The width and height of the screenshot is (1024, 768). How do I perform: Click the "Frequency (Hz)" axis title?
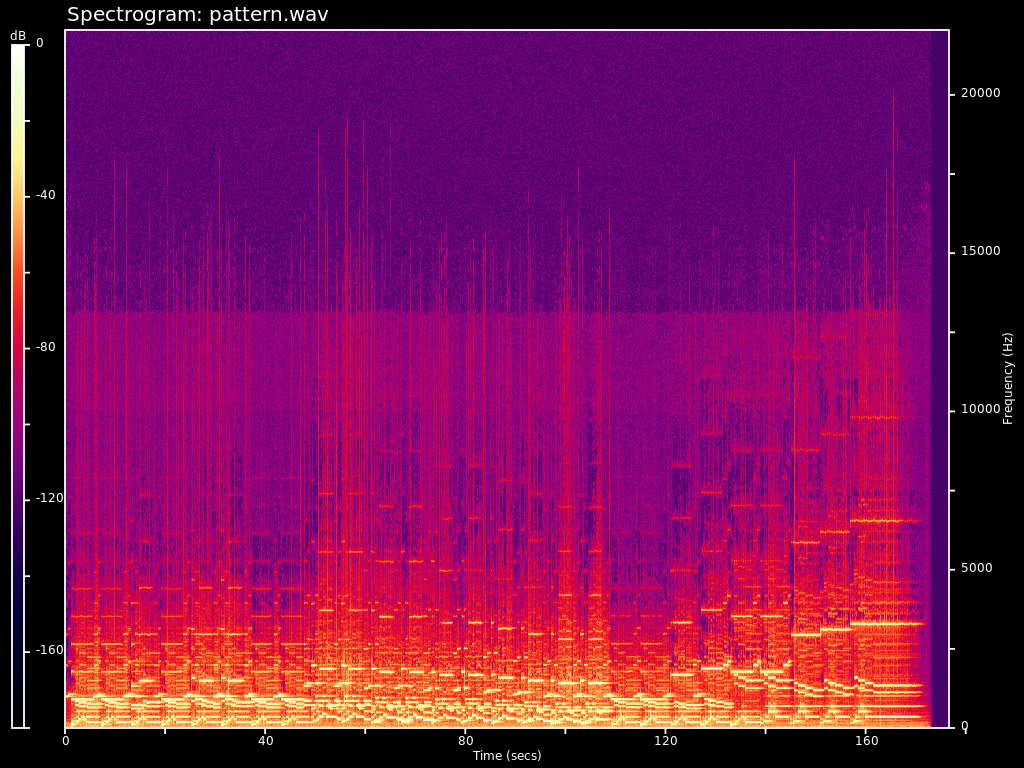point(1008,378)
